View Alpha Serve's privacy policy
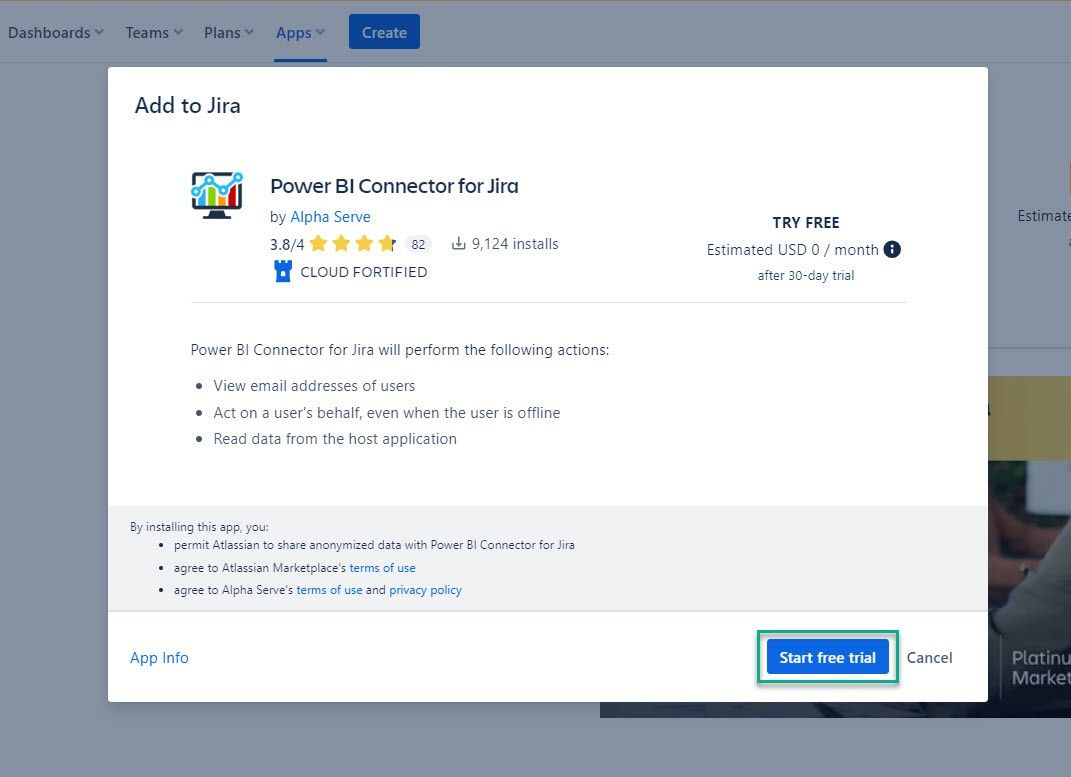The height and width of the screenshot is (777, 1071). 425,590
